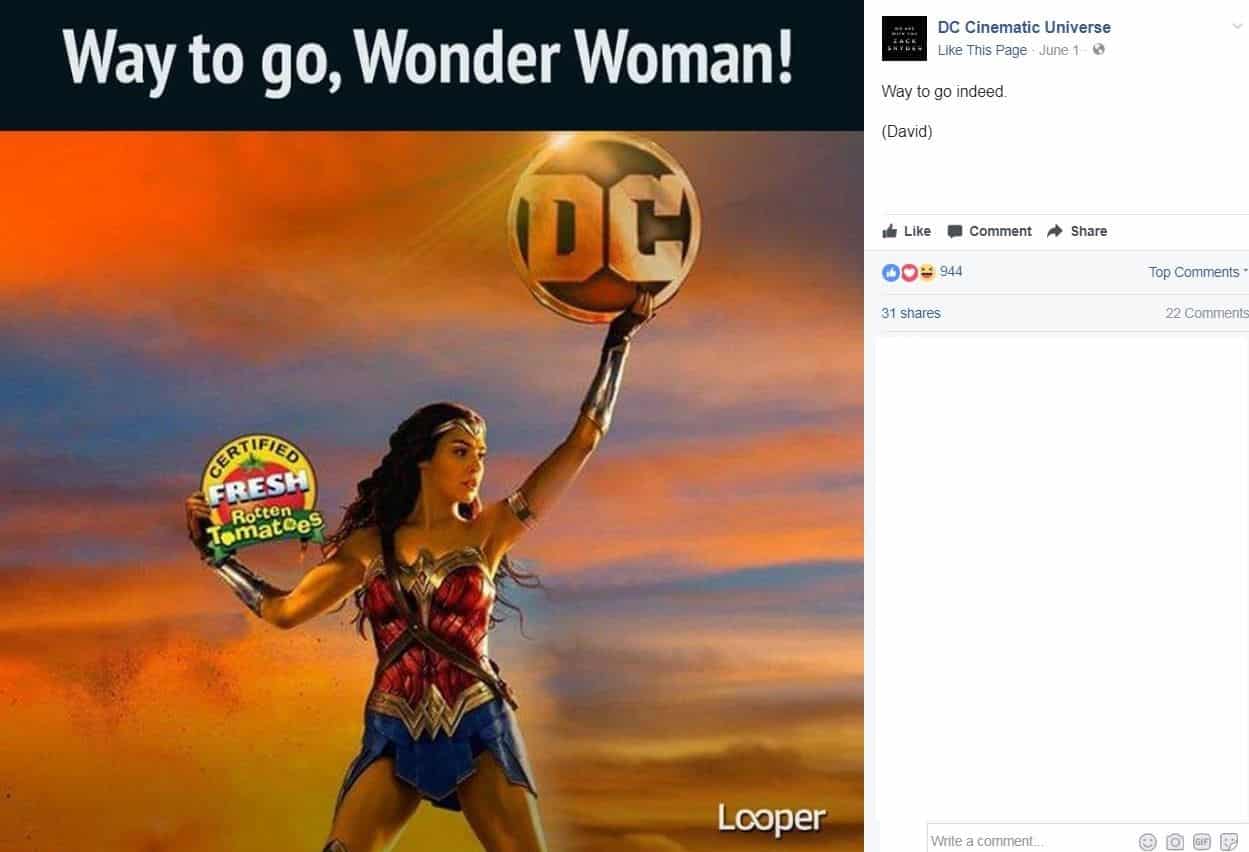The width and height of the screenshot is (1249, 852).
Task: Click the public globe privacy icon
Action: [1099, 50]
